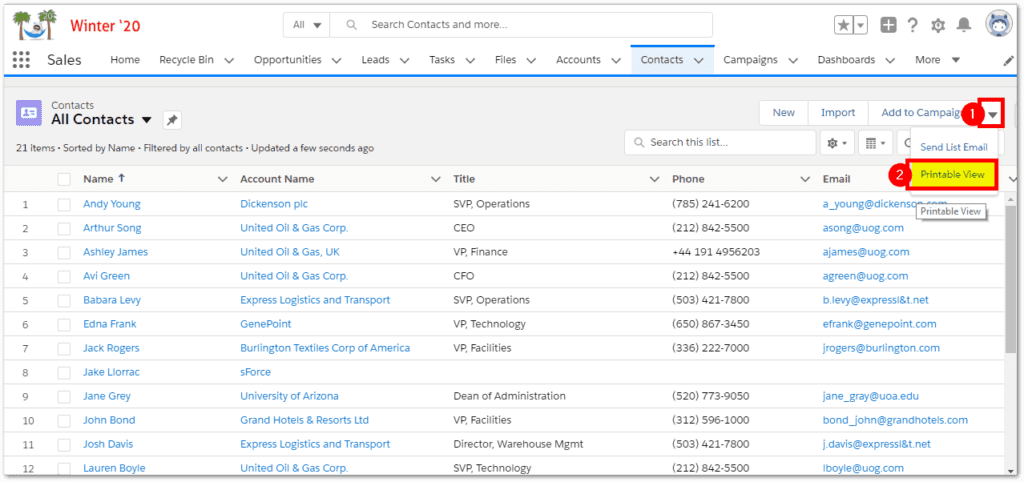Pin the All Contacts list view
Screen dimensions: 1024x482
(172, 120)
